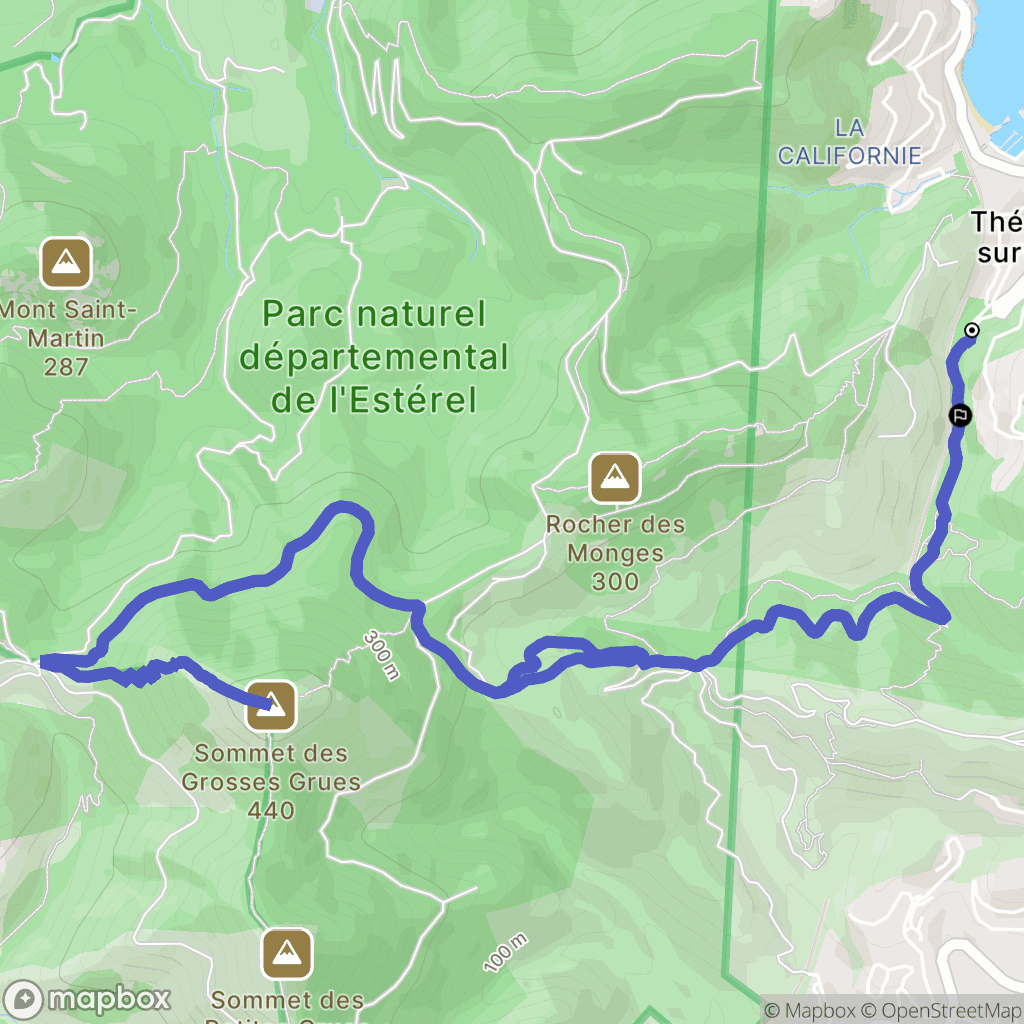Viewport: 1024px width, 1024px height.
Task: Click the Mont Saint-Martin 287 text label
Action: click(x=67, y=338)
